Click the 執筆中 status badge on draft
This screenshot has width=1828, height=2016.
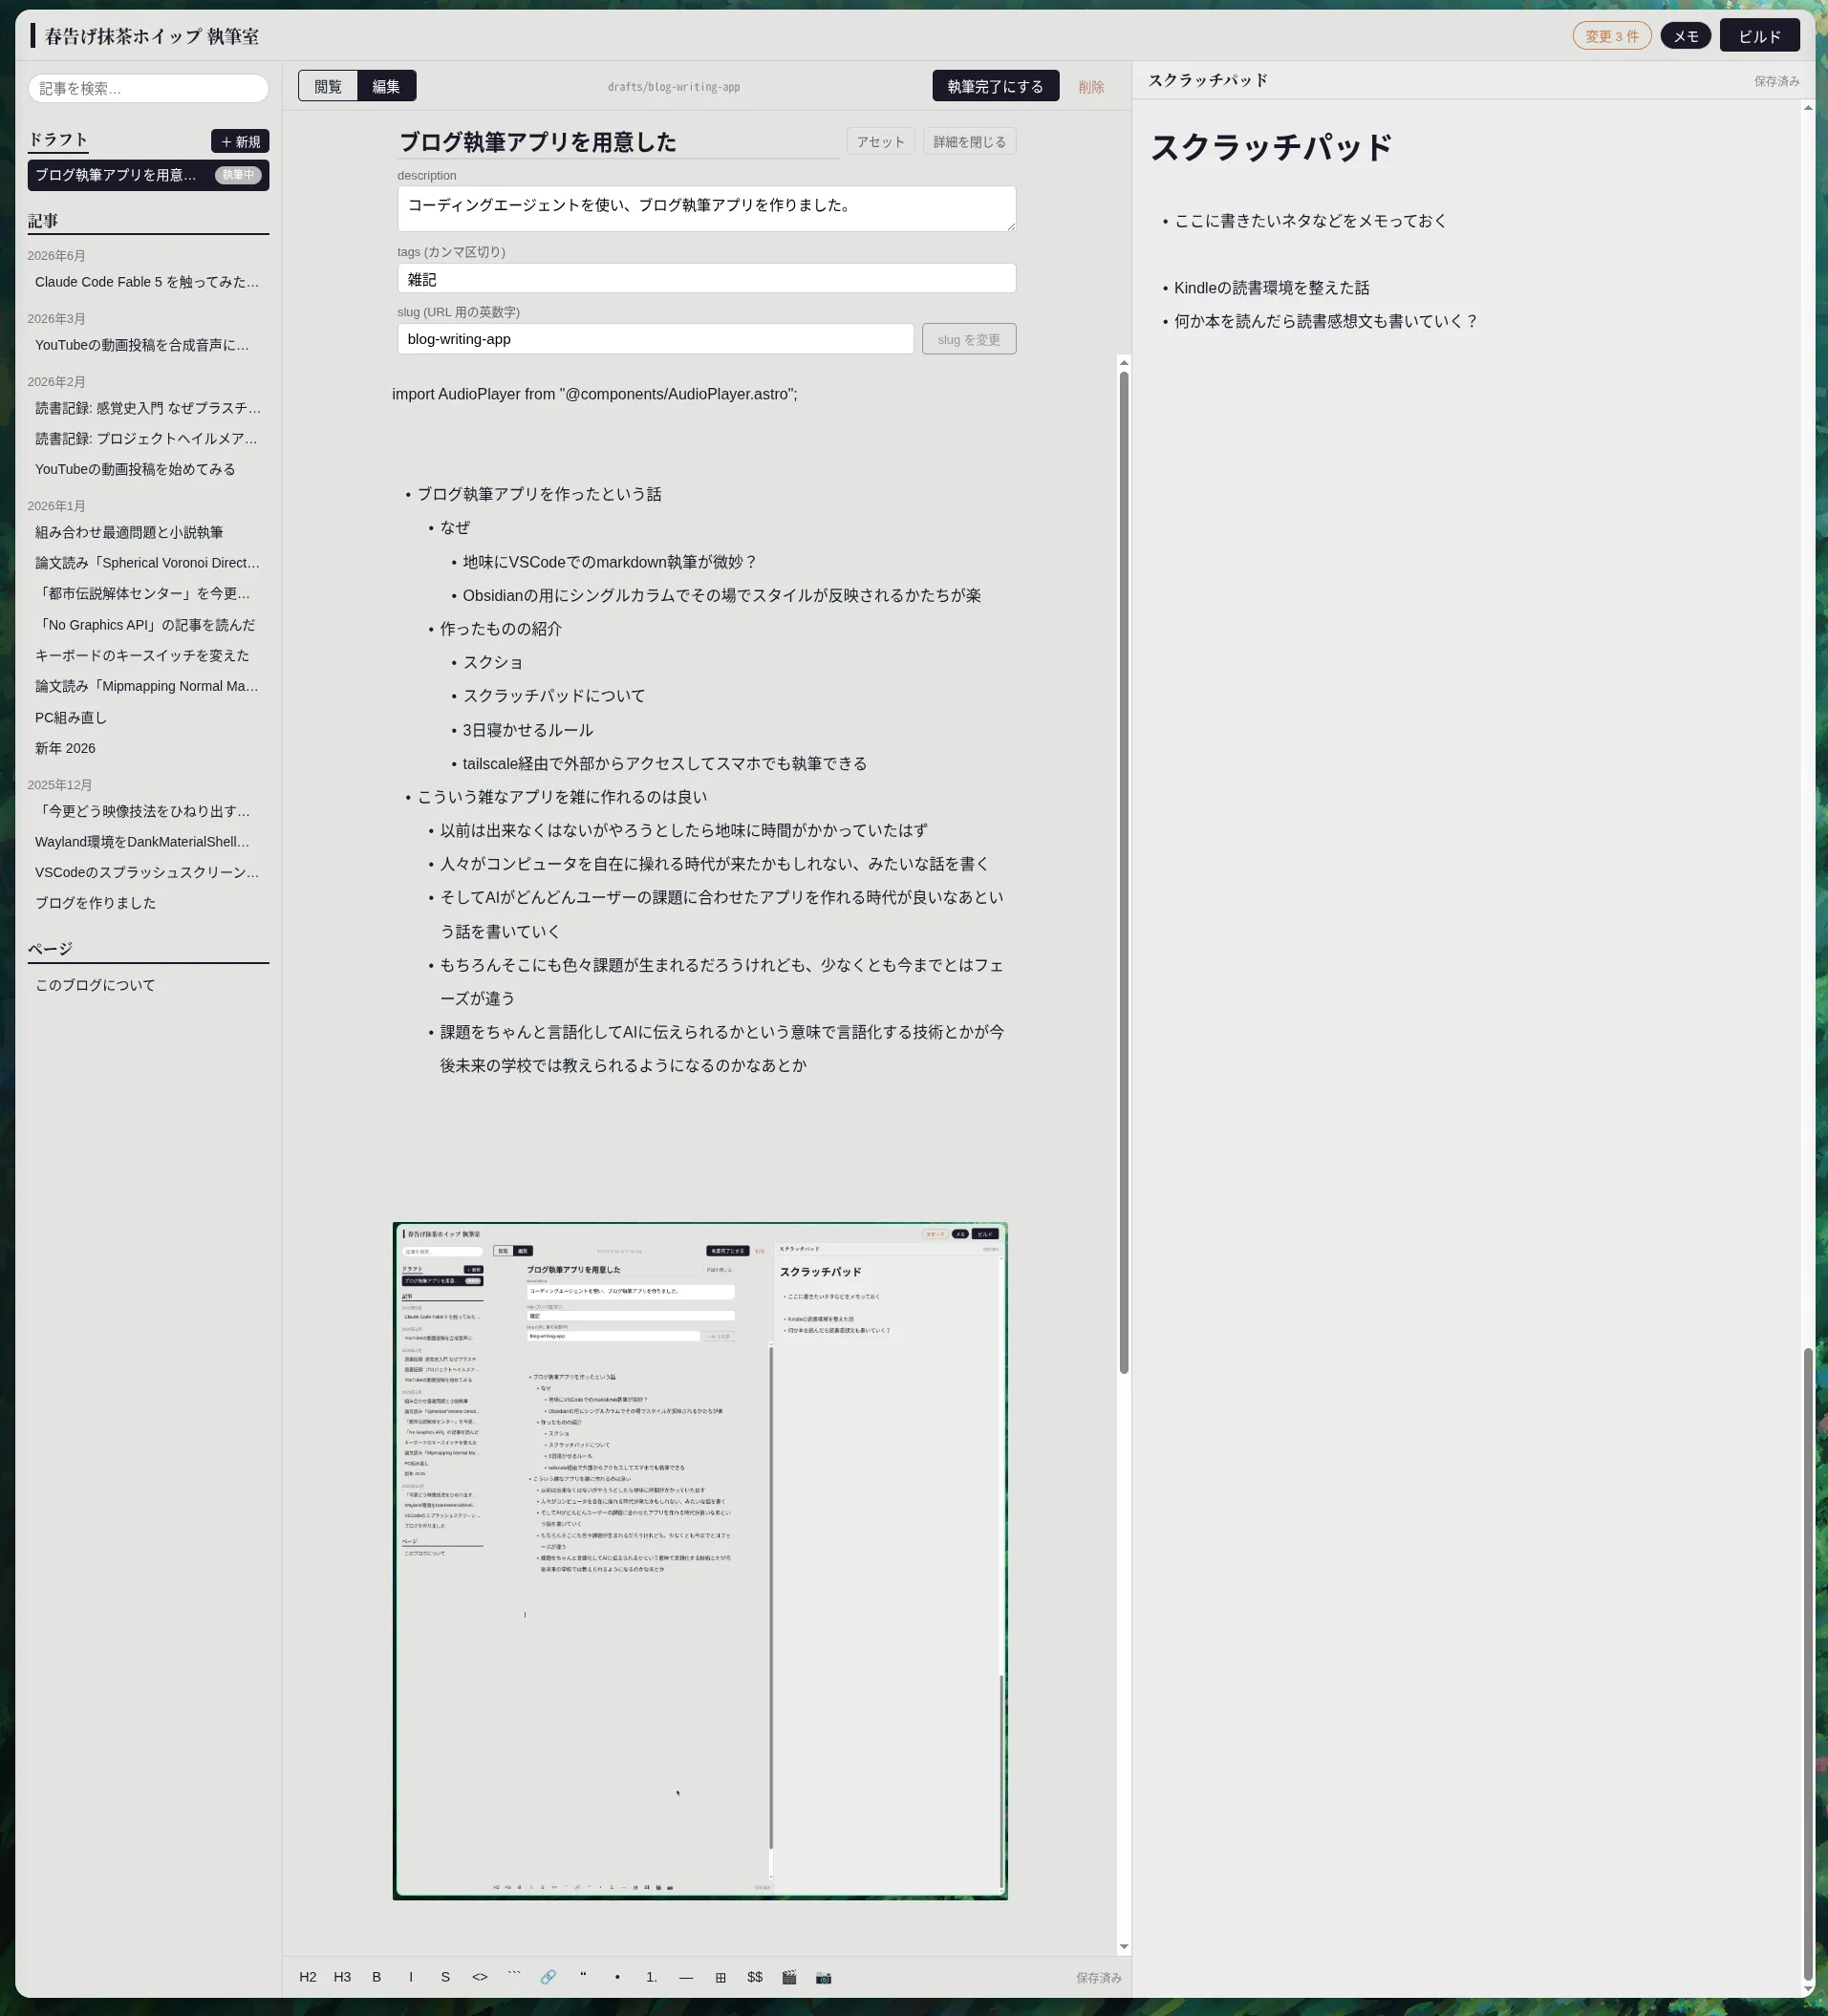[238, 175]
